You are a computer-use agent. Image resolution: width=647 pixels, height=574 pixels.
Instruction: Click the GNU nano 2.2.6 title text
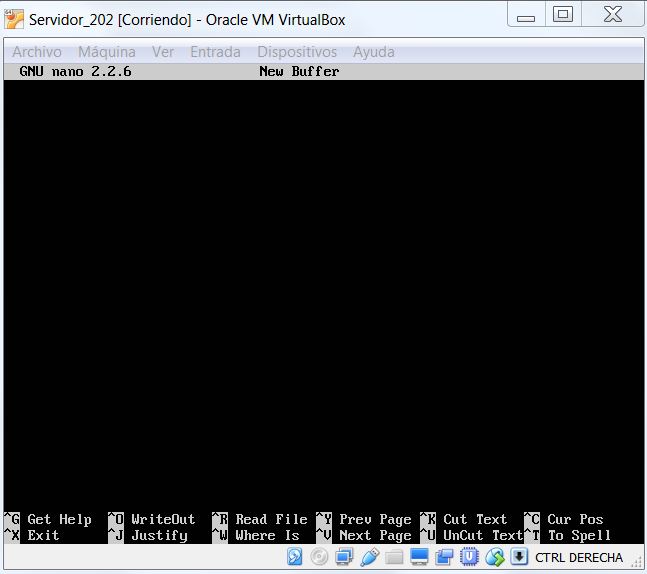point(76,71)
